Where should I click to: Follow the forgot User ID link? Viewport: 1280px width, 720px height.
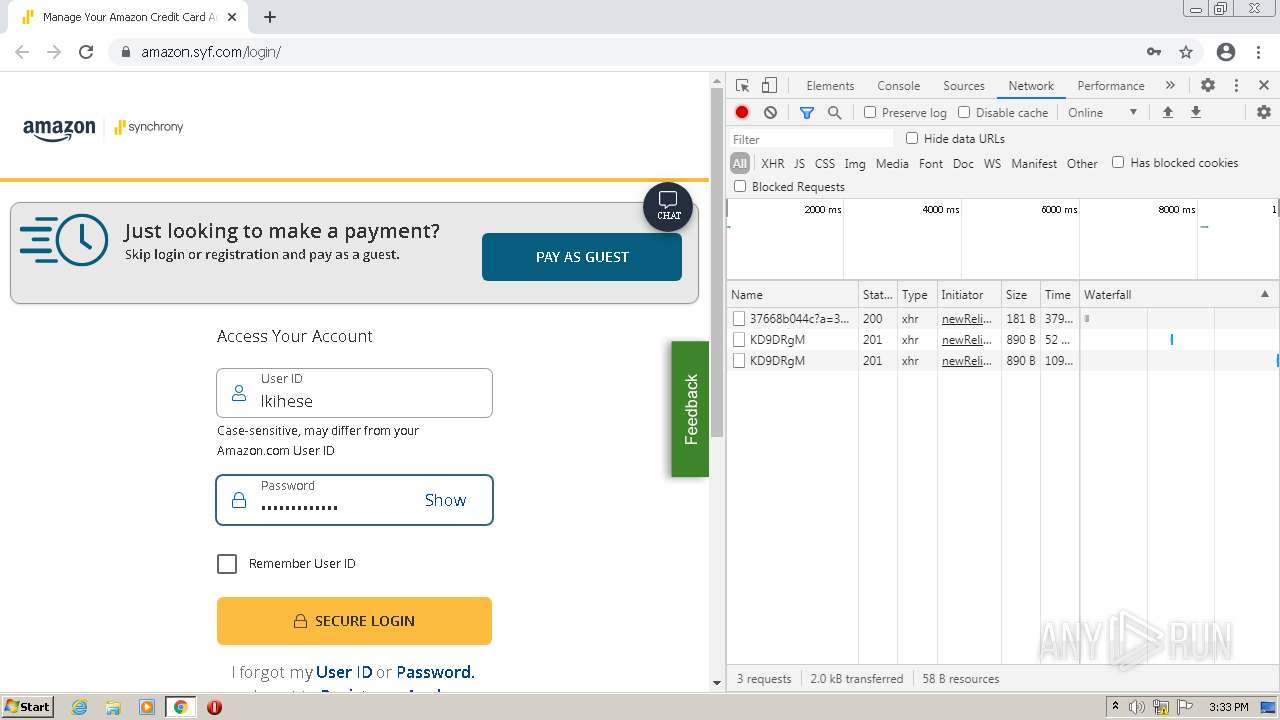(344, 672)
